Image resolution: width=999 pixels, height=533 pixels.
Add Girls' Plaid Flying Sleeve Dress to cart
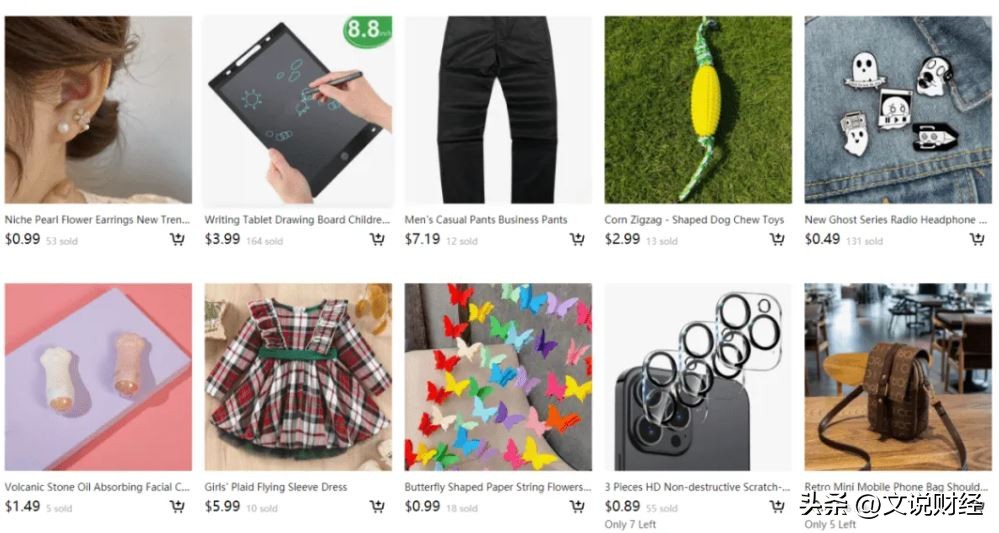[377, 507]
